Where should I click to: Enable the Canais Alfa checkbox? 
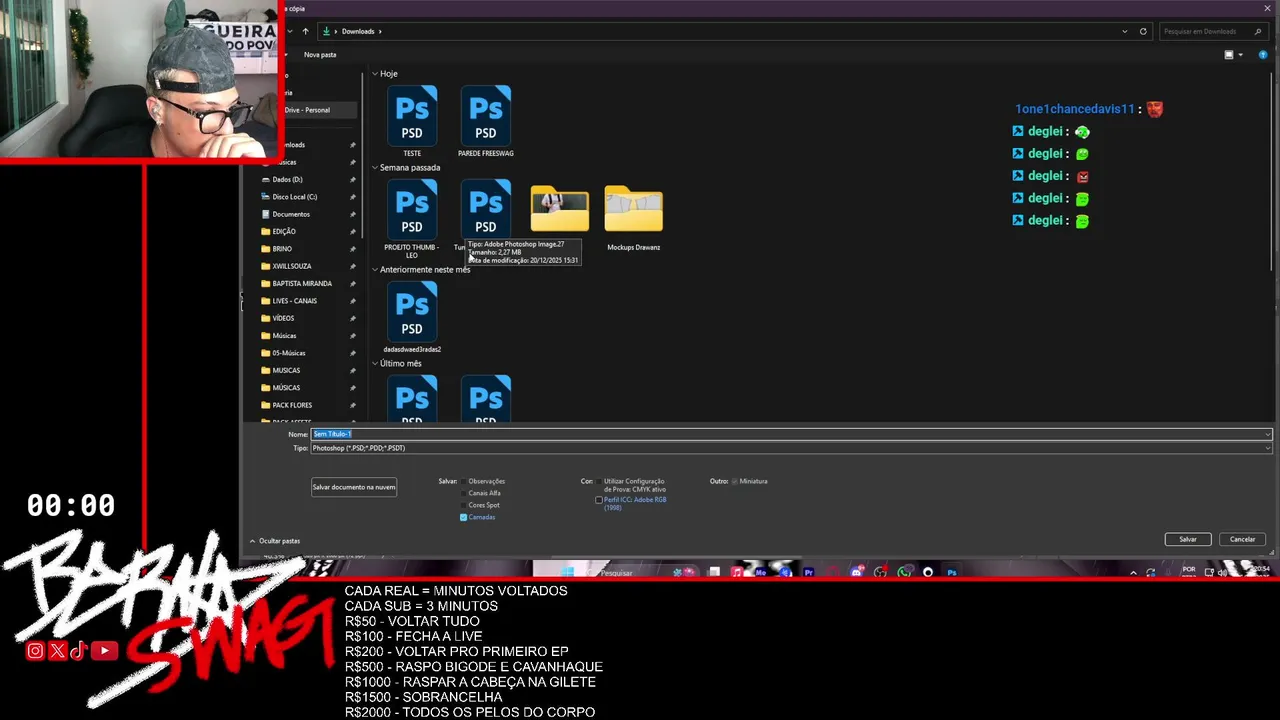pos(463,494)
